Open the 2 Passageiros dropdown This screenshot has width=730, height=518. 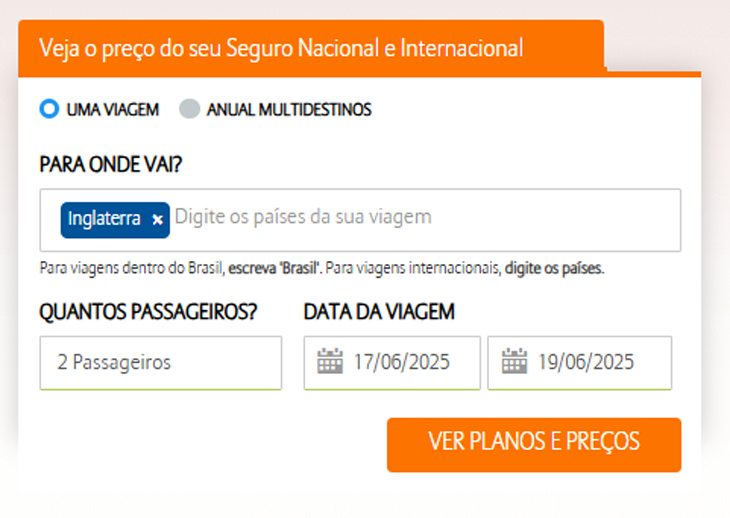[x=161, y=363]
